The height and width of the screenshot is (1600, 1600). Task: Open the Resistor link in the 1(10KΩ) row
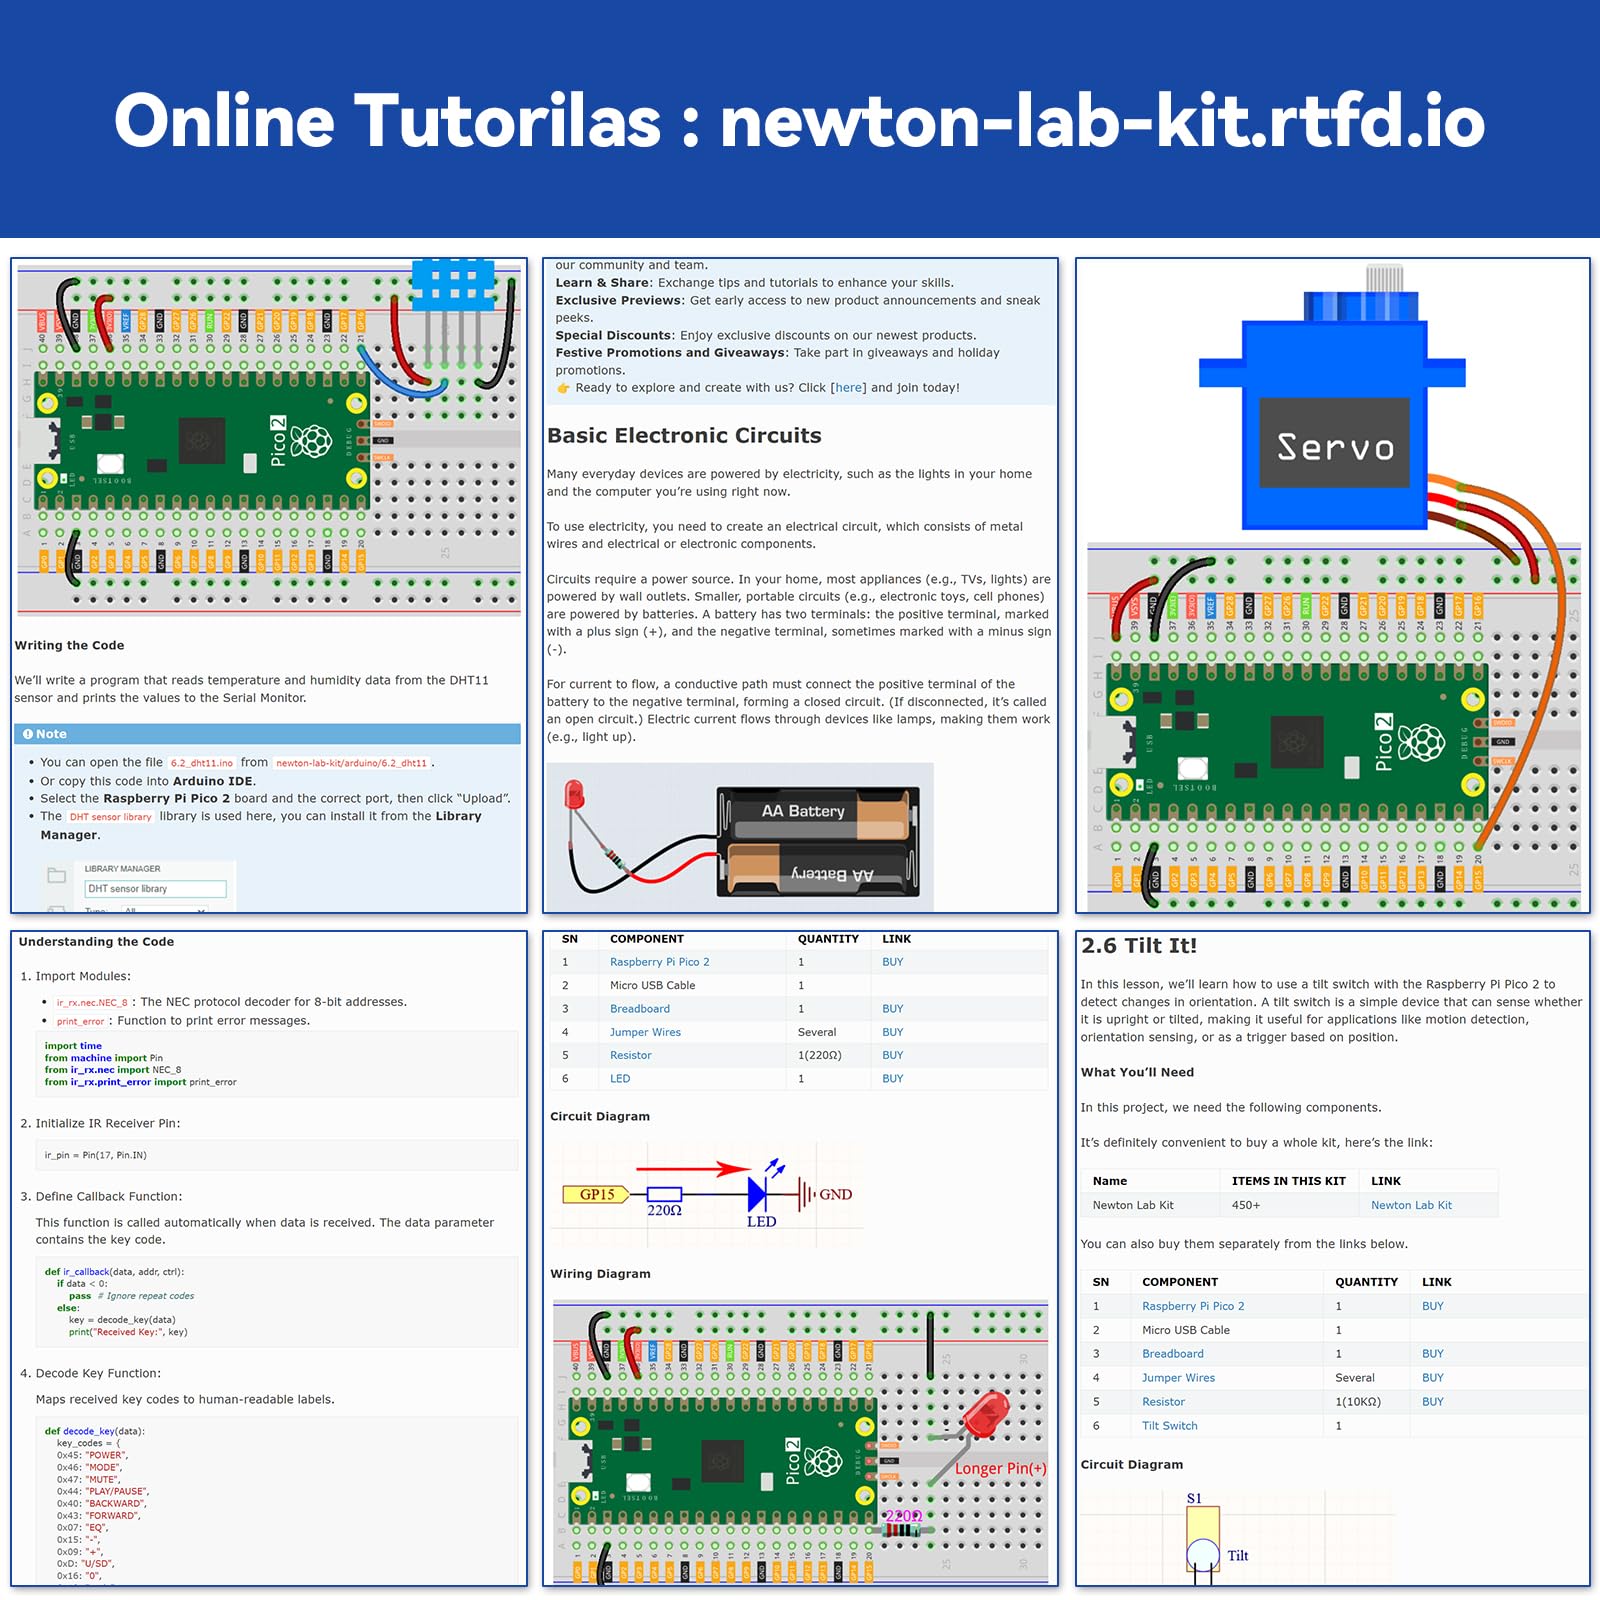tap(1163, 1402)
